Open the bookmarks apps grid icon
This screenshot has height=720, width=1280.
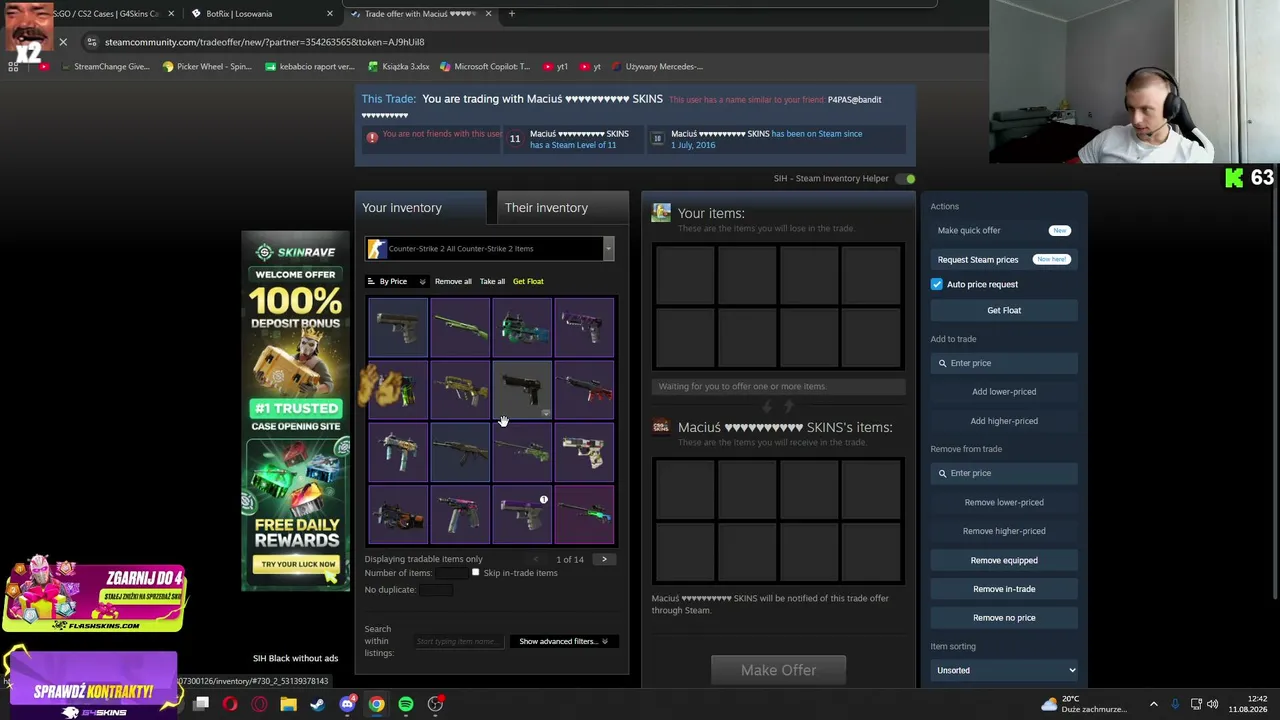coord(13,67)
